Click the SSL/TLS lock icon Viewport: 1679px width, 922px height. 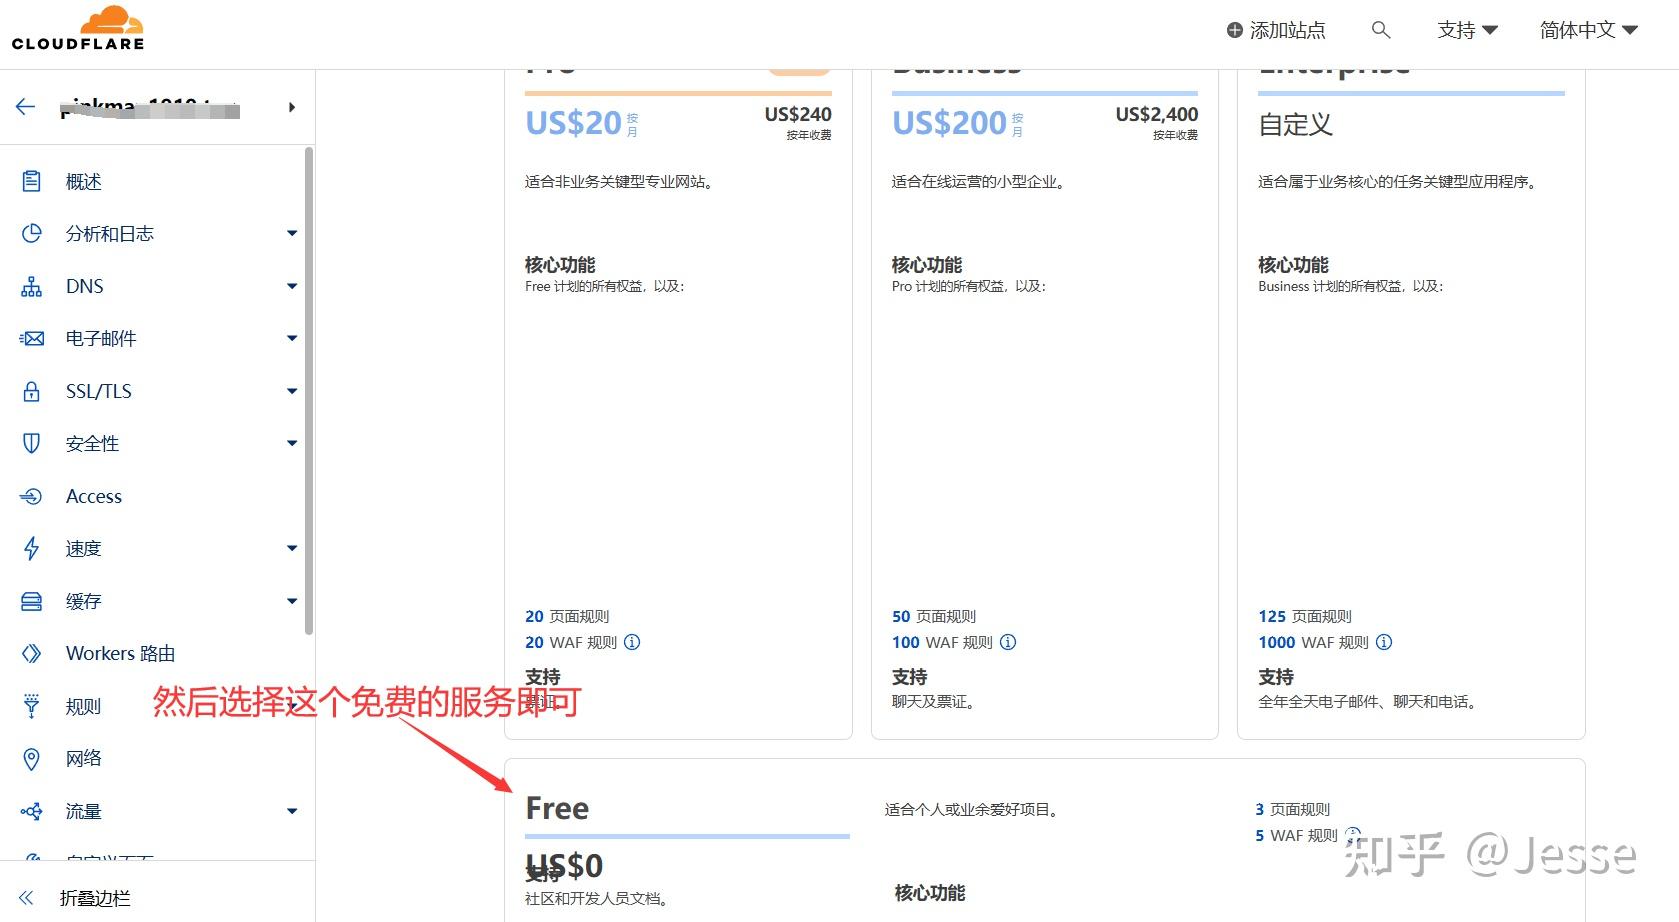tap(32, 391)
